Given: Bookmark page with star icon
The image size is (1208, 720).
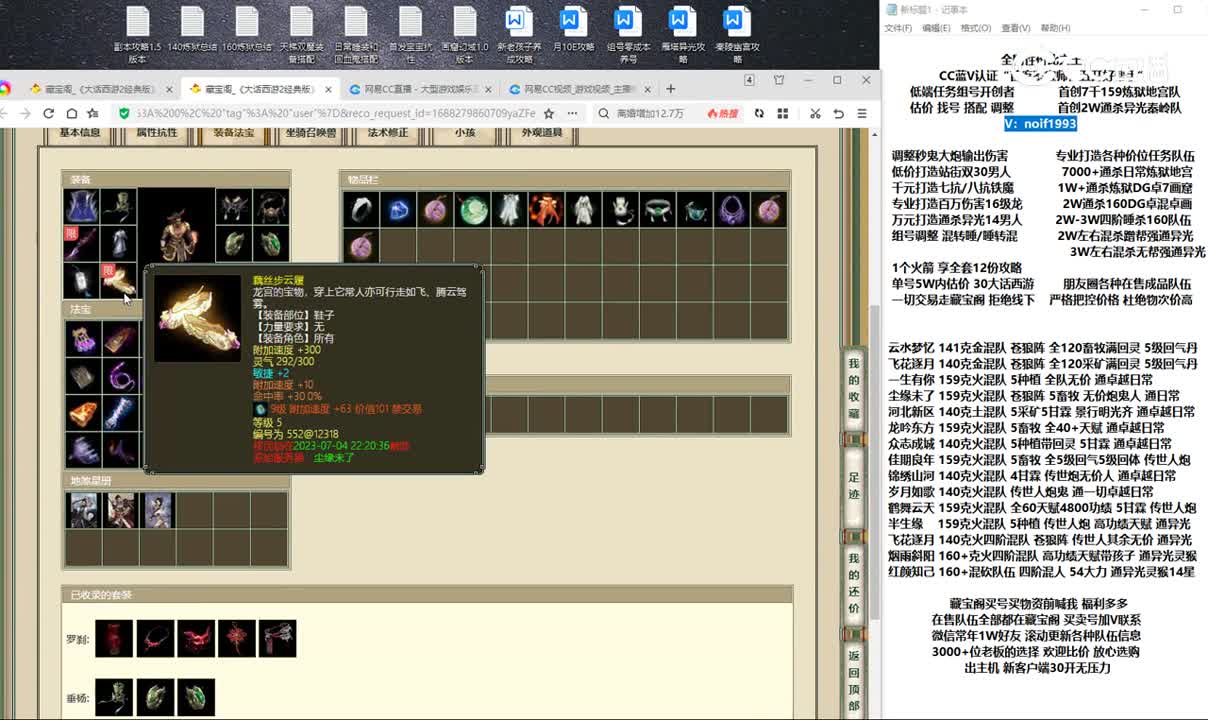Looking at the screenshot, I should tap(548, 114).
